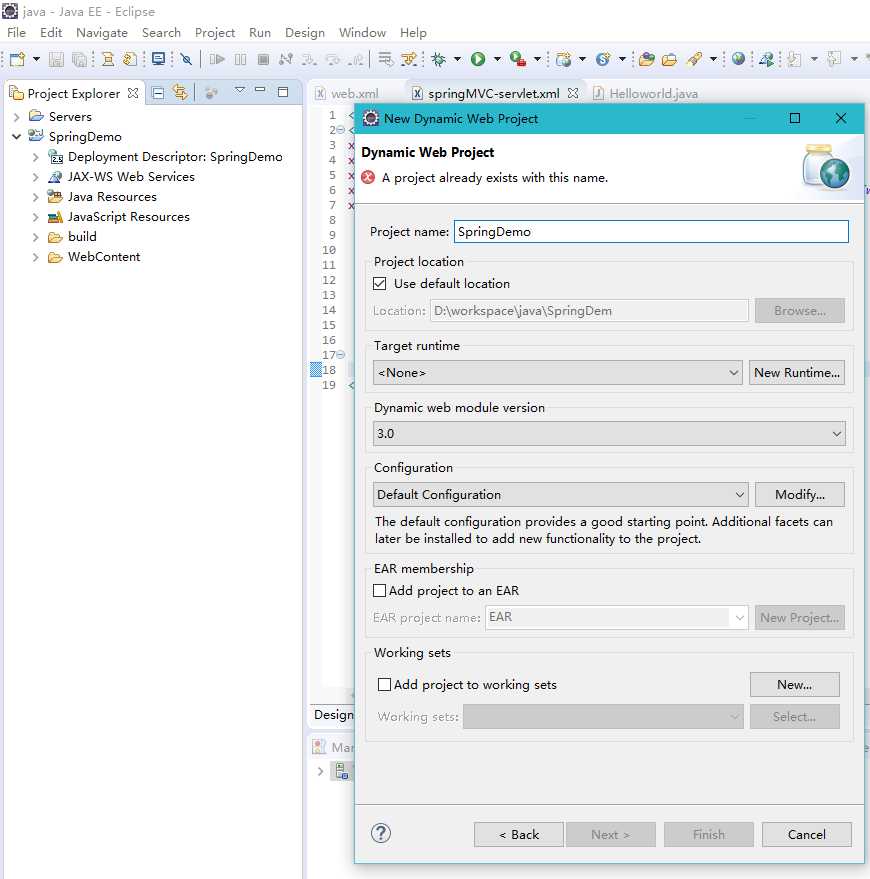Click the New wizard toolbar icon

tap(17, 59)
